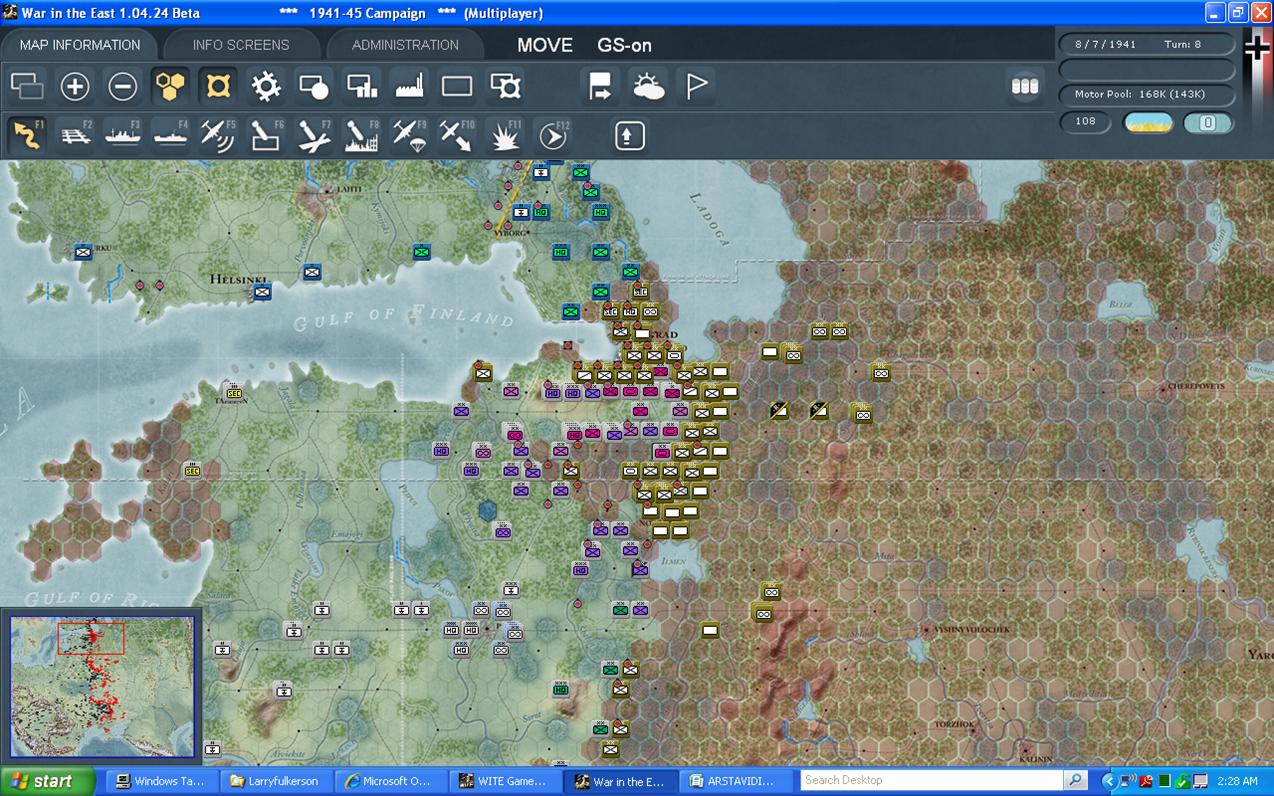This screenshot has height=796, width=1274.
Task: Expand the upward arrow toolbar button
Action: tap(629, 135)
